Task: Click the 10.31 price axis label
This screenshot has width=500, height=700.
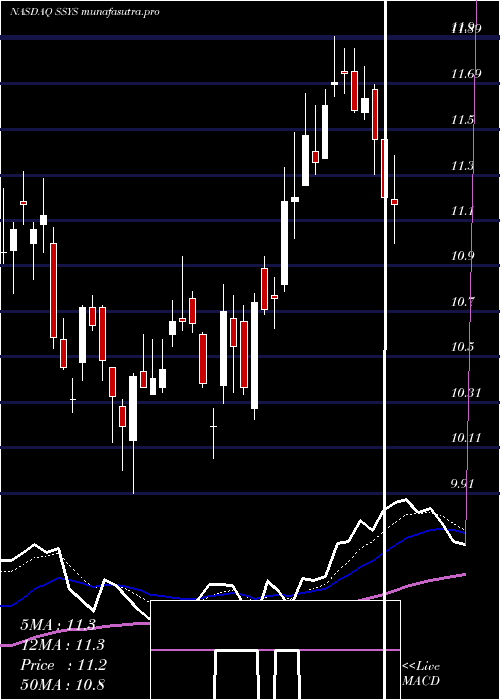Action: point(465,393)
